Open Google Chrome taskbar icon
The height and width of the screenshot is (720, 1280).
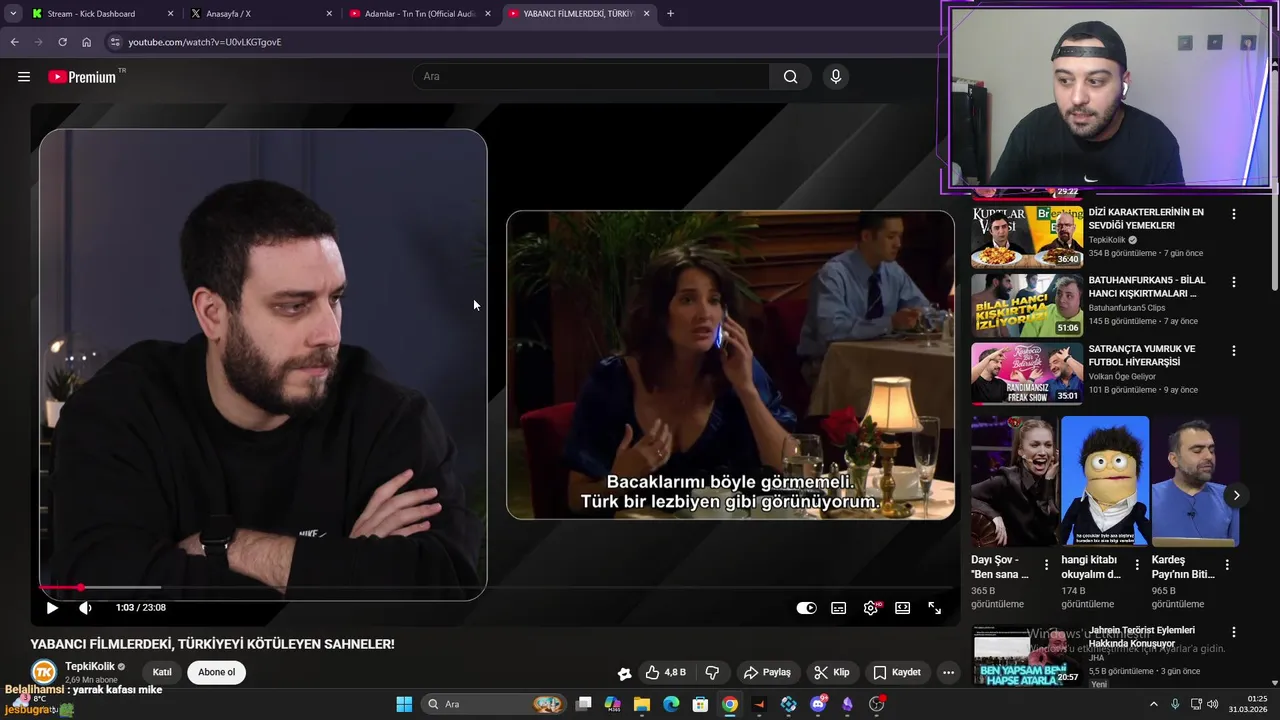coord(730,704)
